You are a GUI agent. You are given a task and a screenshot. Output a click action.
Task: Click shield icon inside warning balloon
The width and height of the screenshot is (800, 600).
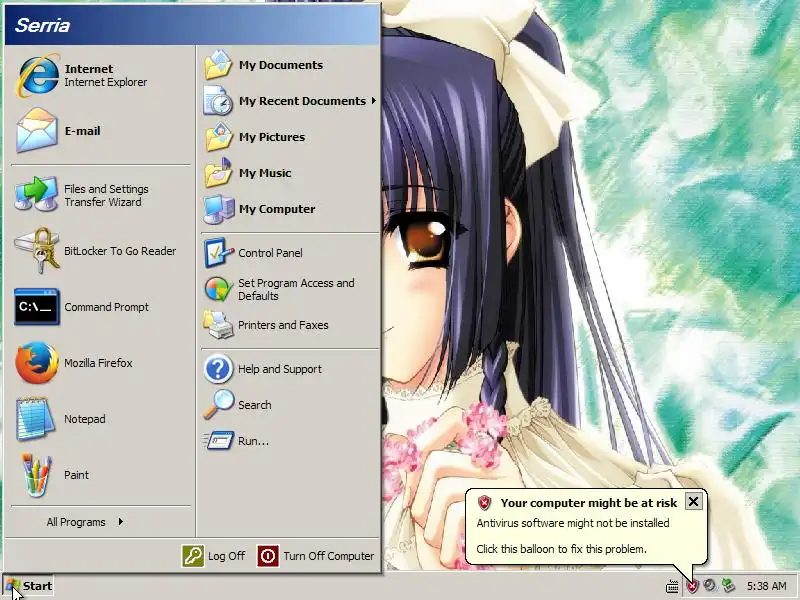[x=484, y=503]
